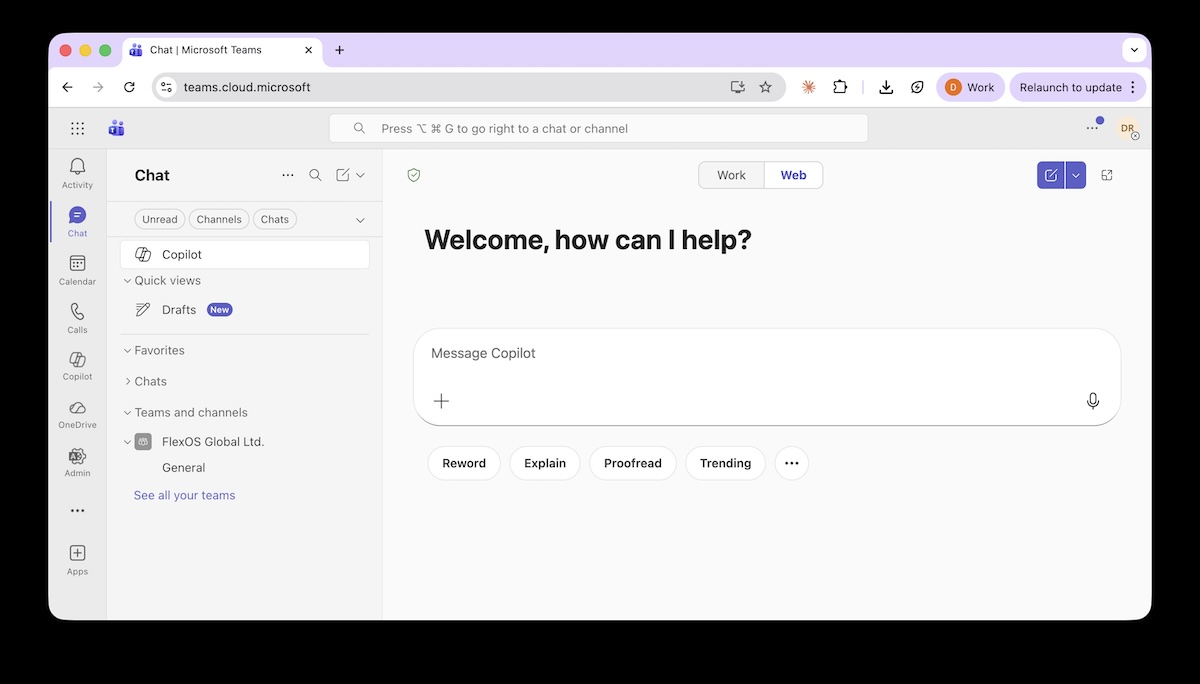
Task: Expand the Chats section
Action: pyautogui.click(x=127, y=381)
